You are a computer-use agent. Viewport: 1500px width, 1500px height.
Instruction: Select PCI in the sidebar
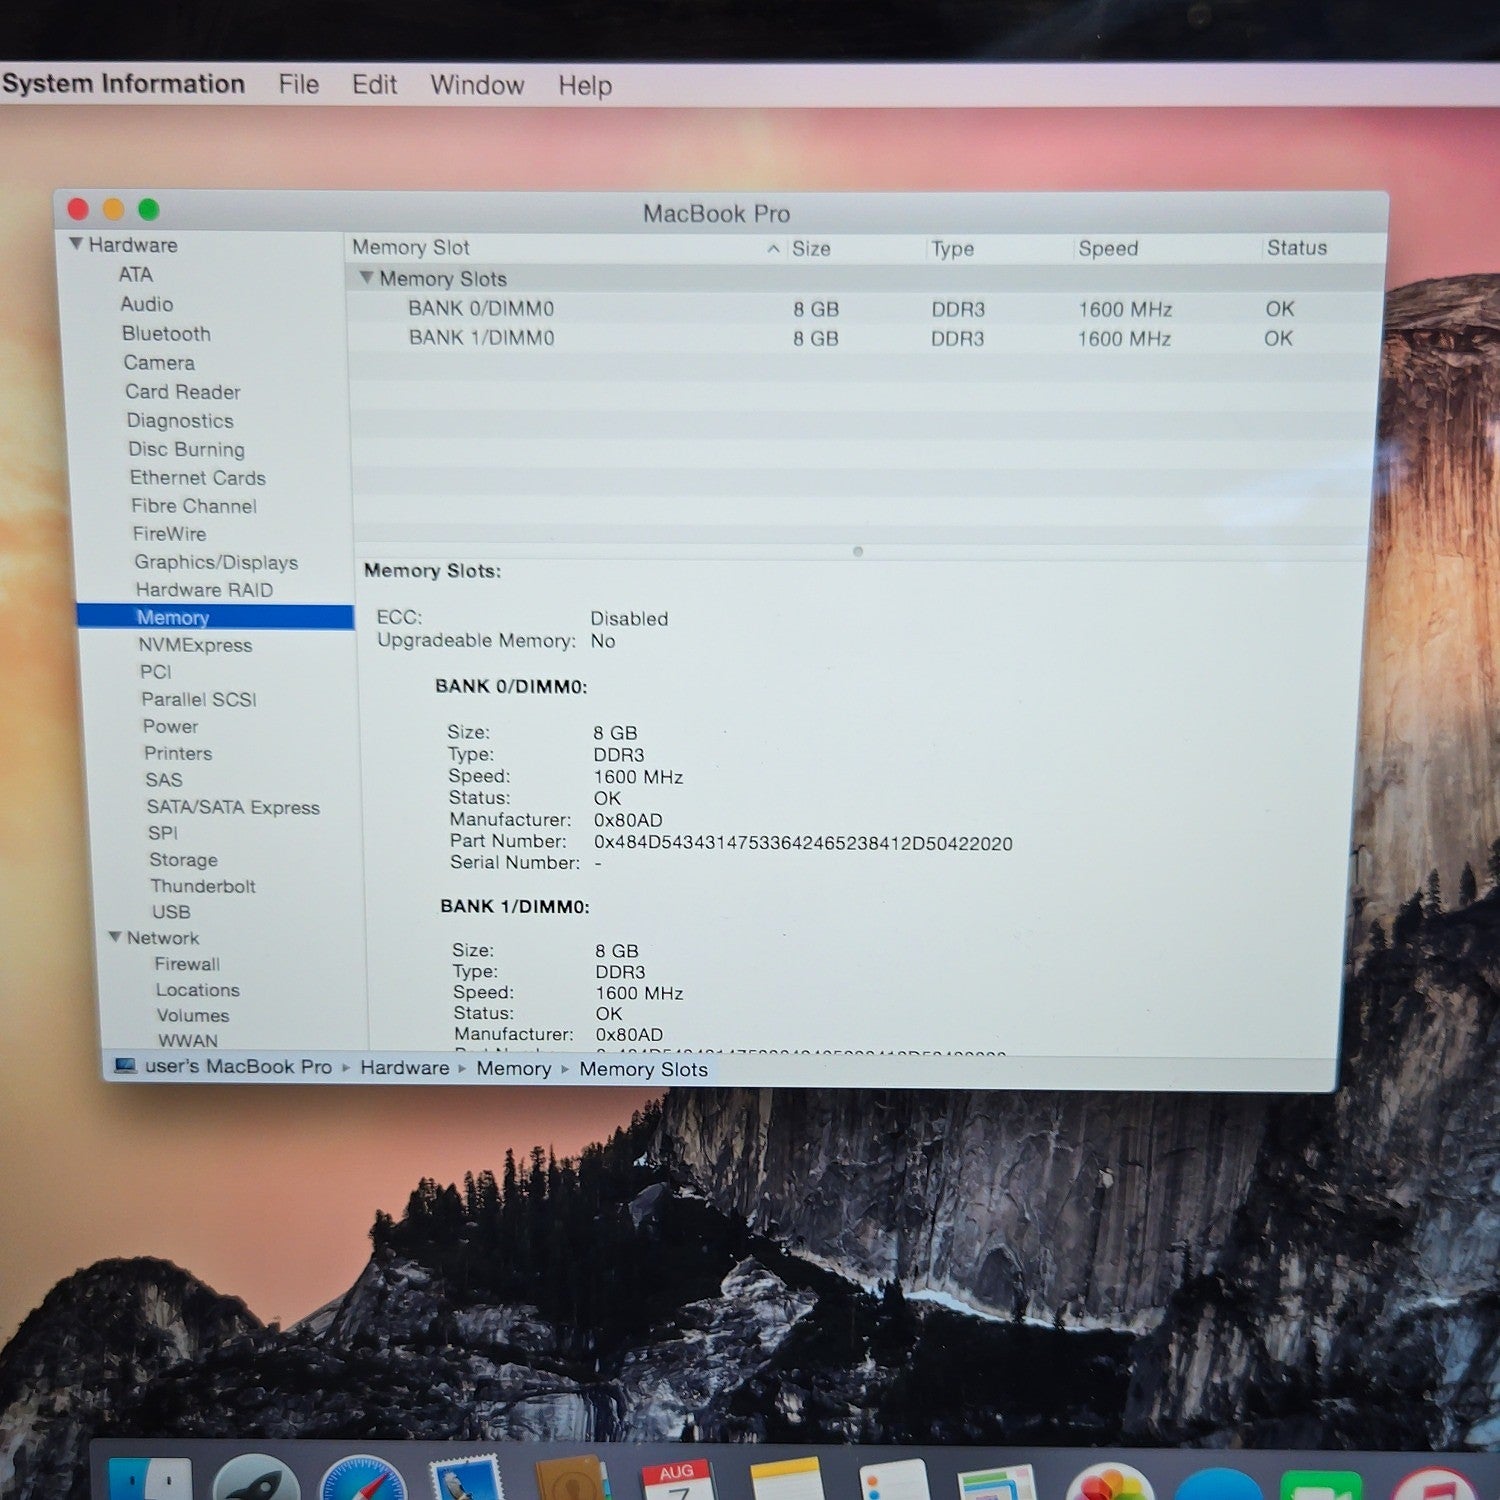(x=156, y=672)
